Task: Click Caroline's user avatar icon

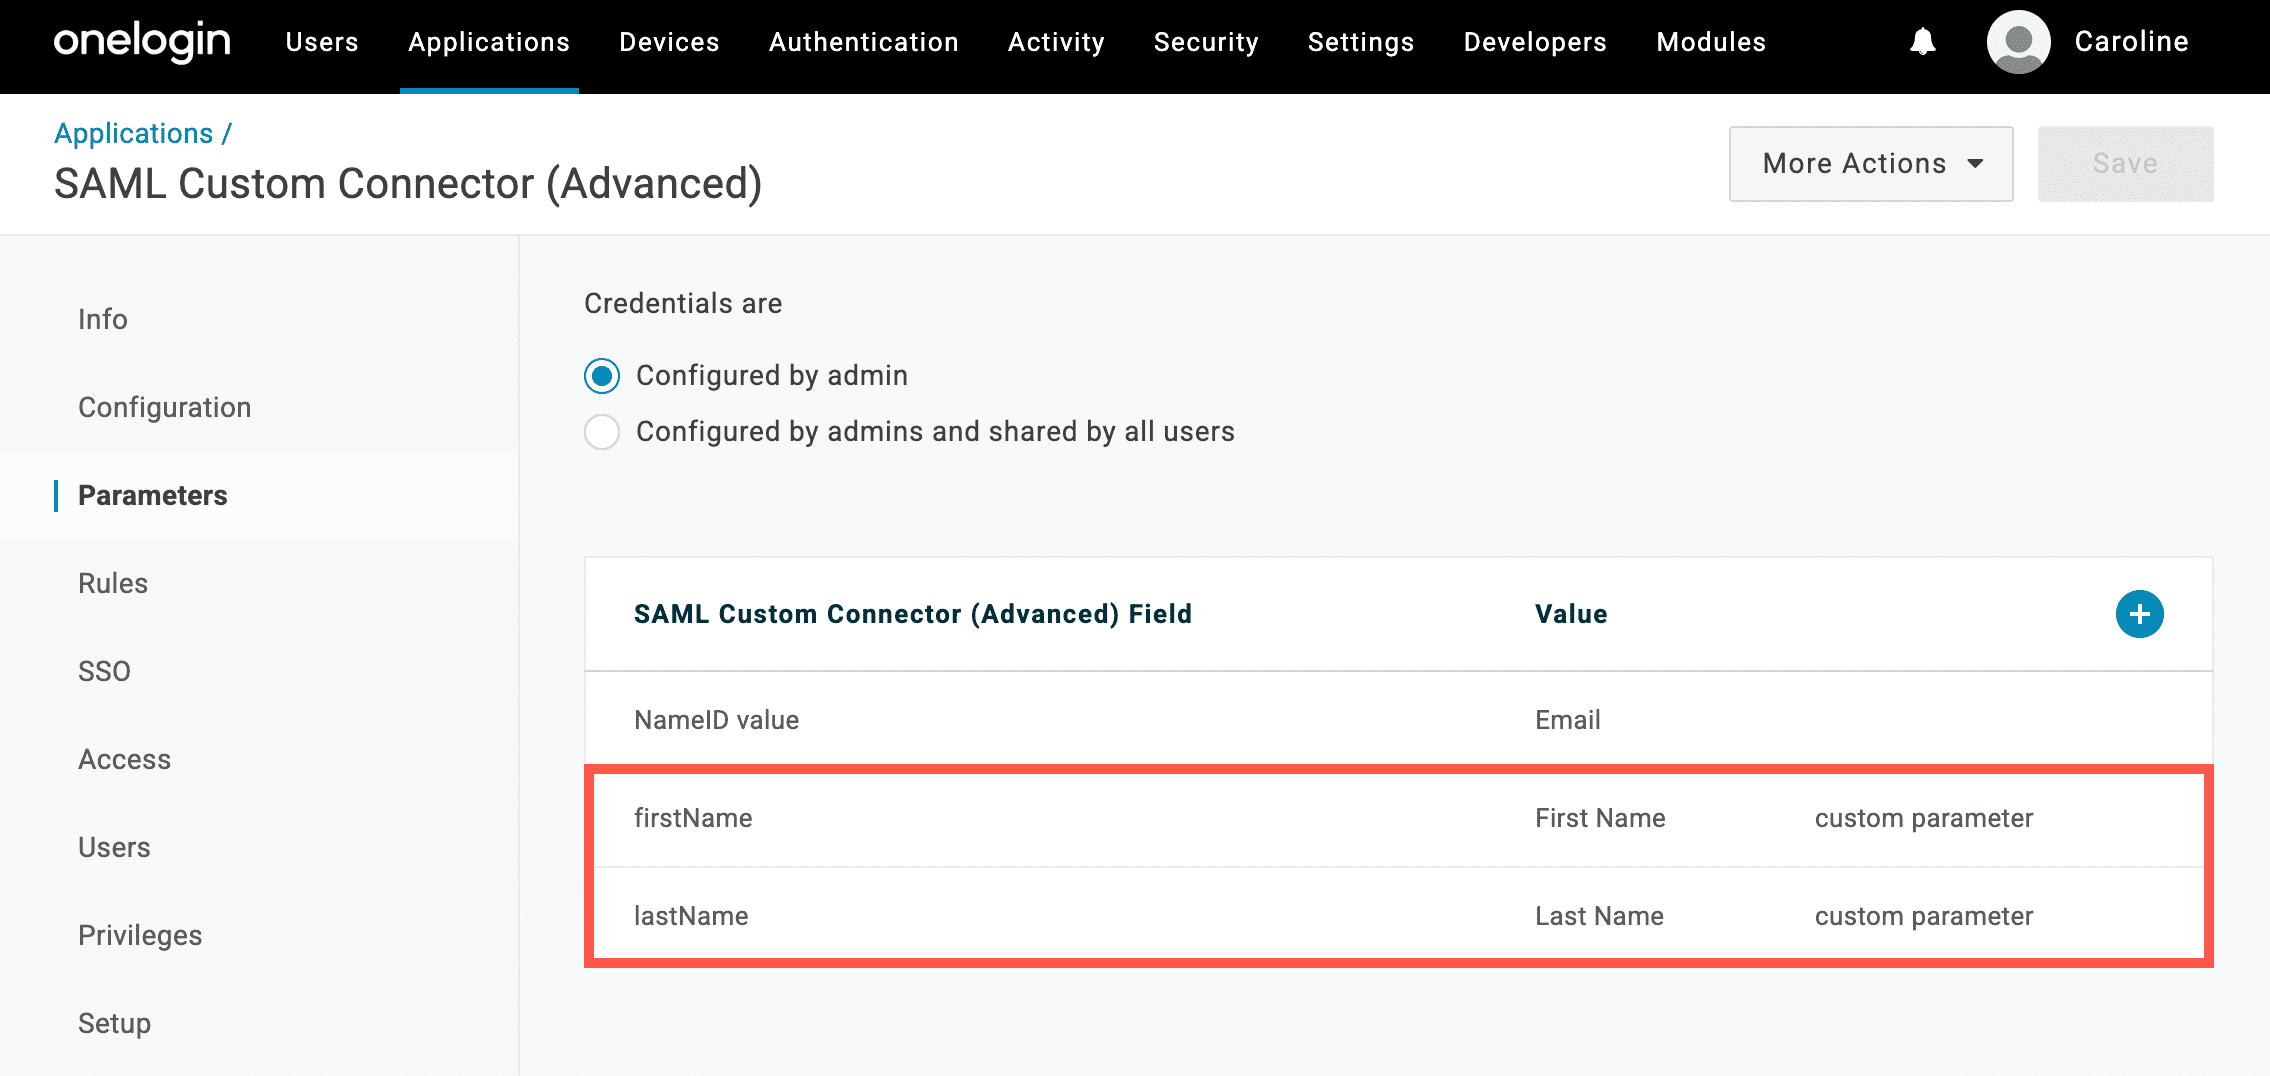Action: pos(2018,42)
